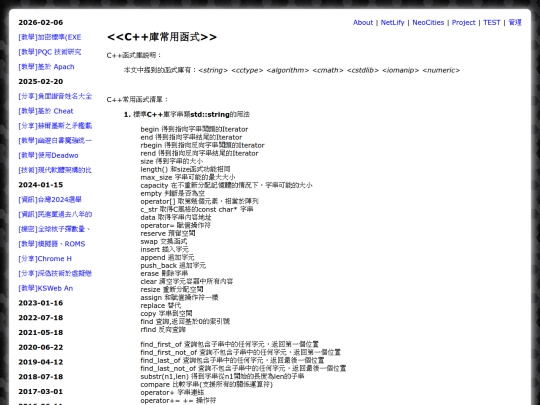540x405 pixels.
Task: Collapse the 2025-02-20 date group
Action: pos(41,82)
